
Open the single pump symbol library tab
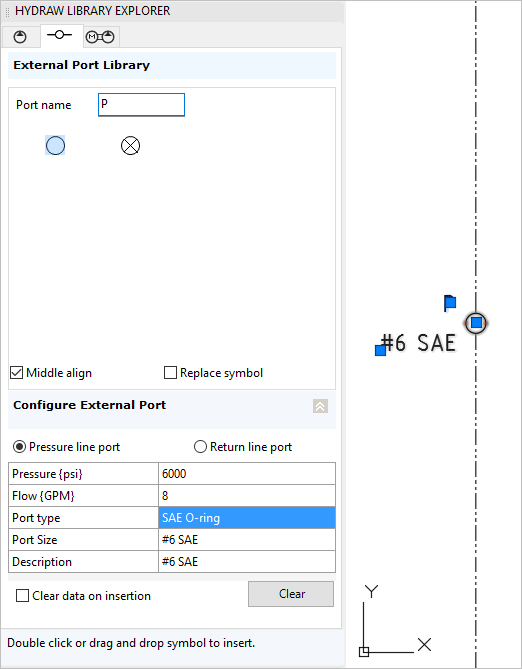coord(20,37)
